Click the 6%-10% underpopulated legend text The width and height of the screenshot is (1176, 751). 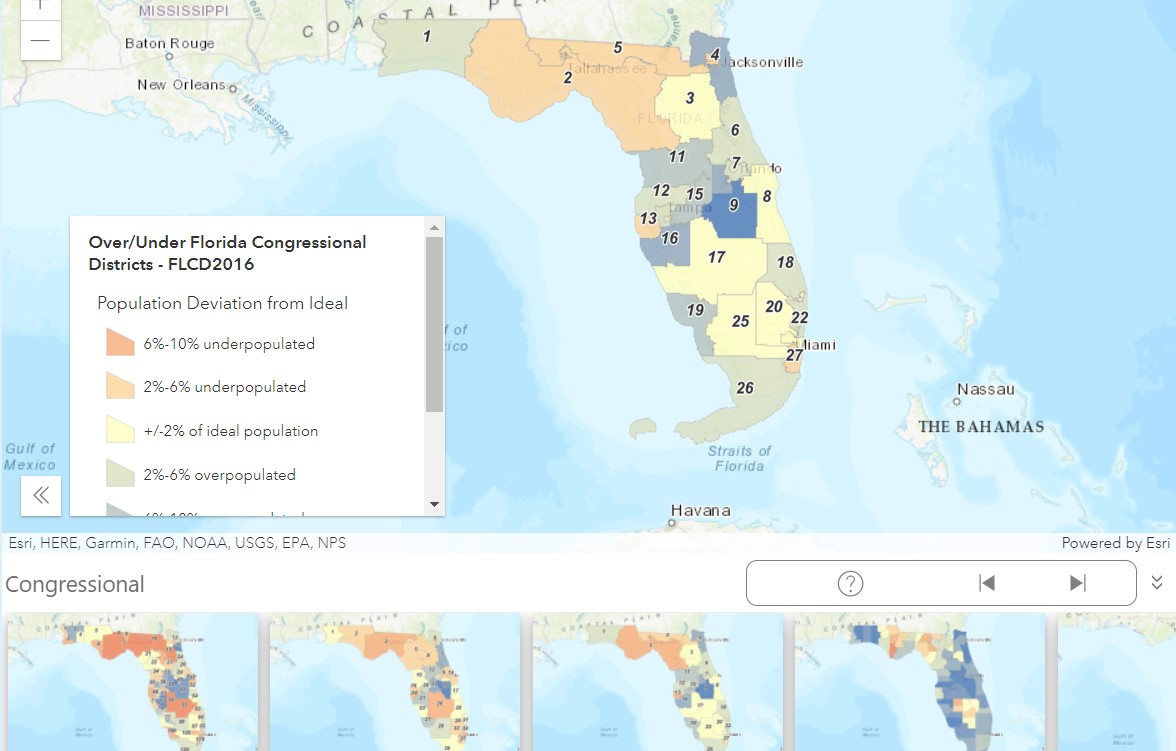[x=230, y=344]
